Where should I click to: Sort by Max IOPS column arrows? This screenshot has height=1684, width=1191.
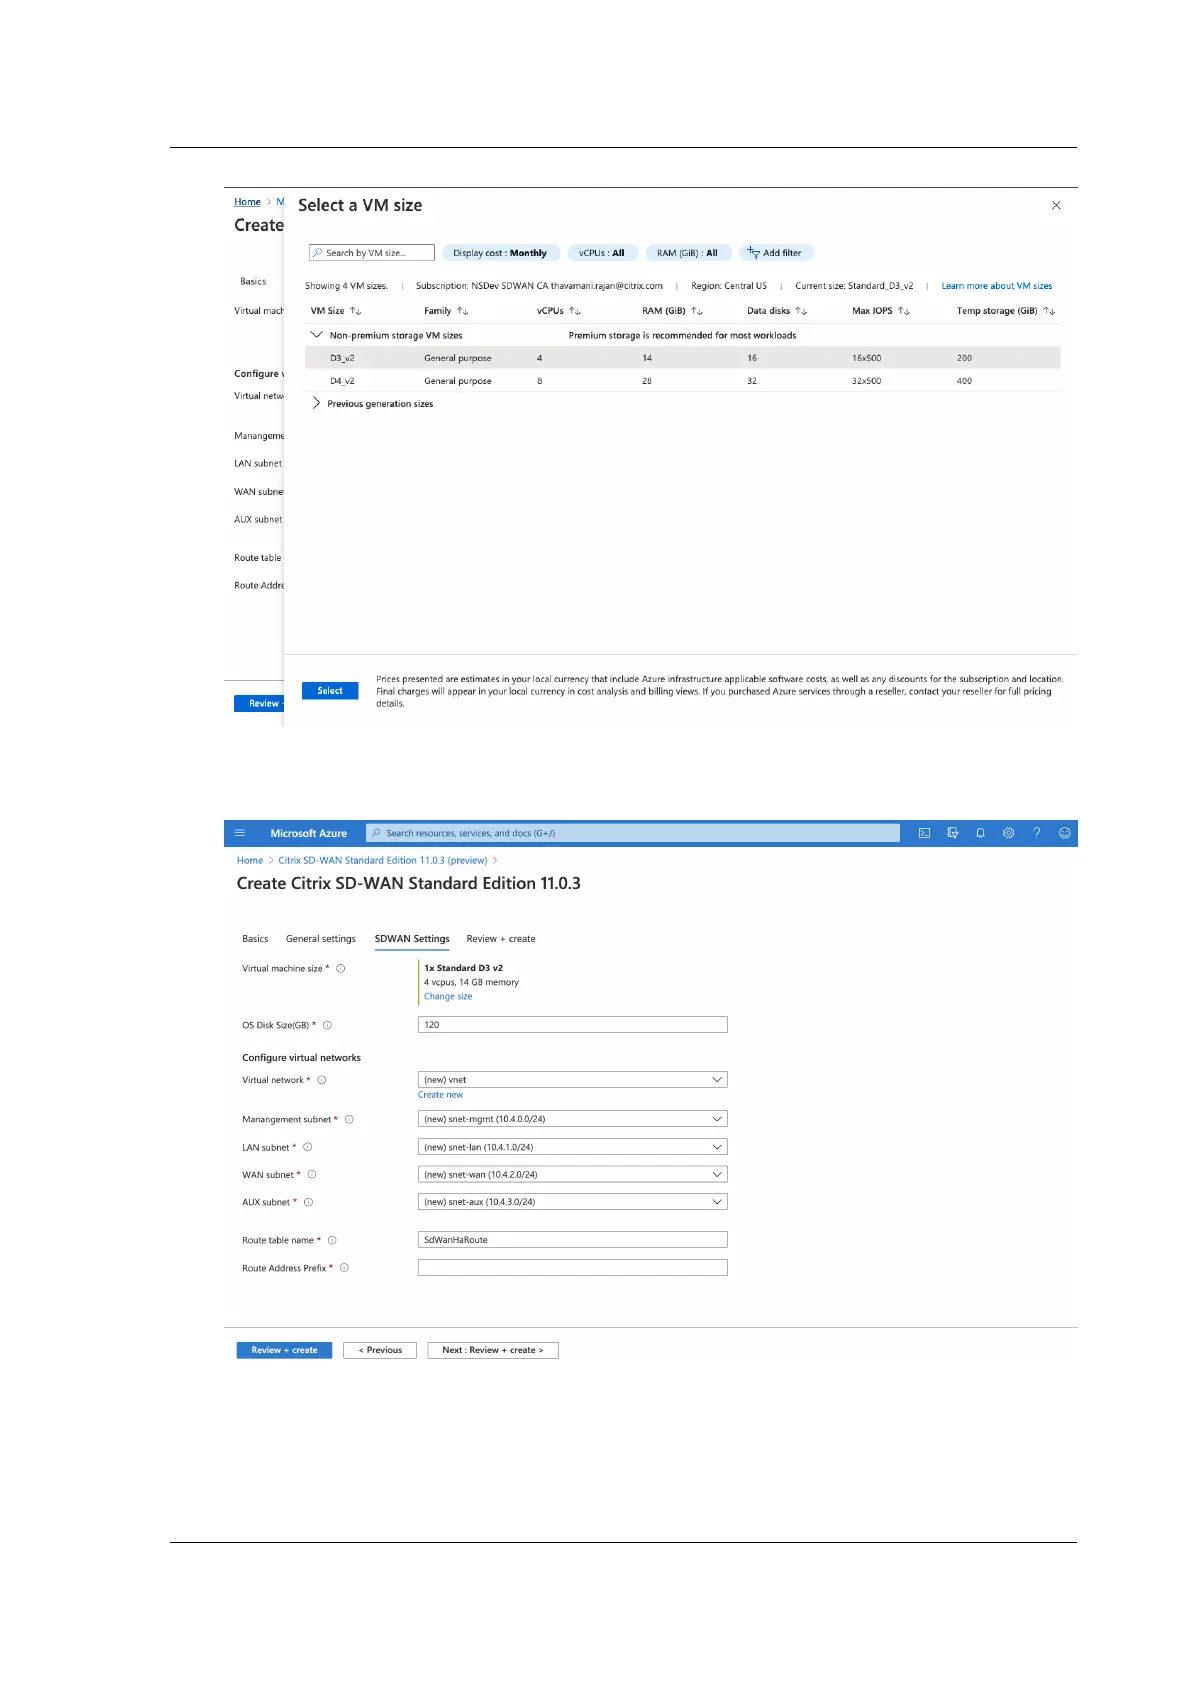click(x=904, y=311)
